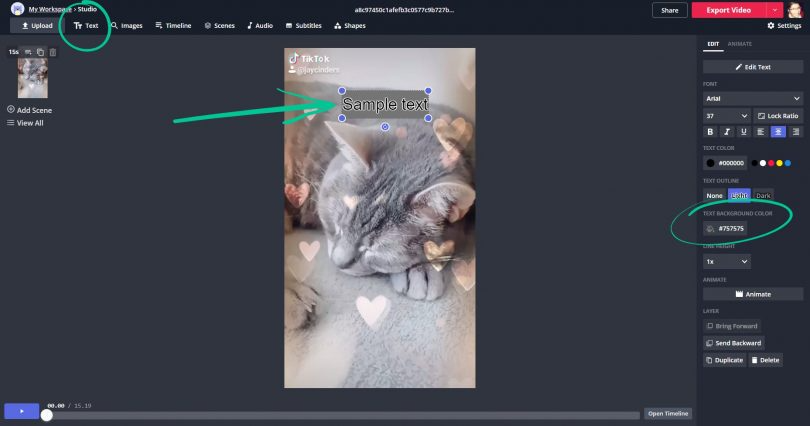Align text to the left
The image size is (810, 426).
click(x=761, y=131)
